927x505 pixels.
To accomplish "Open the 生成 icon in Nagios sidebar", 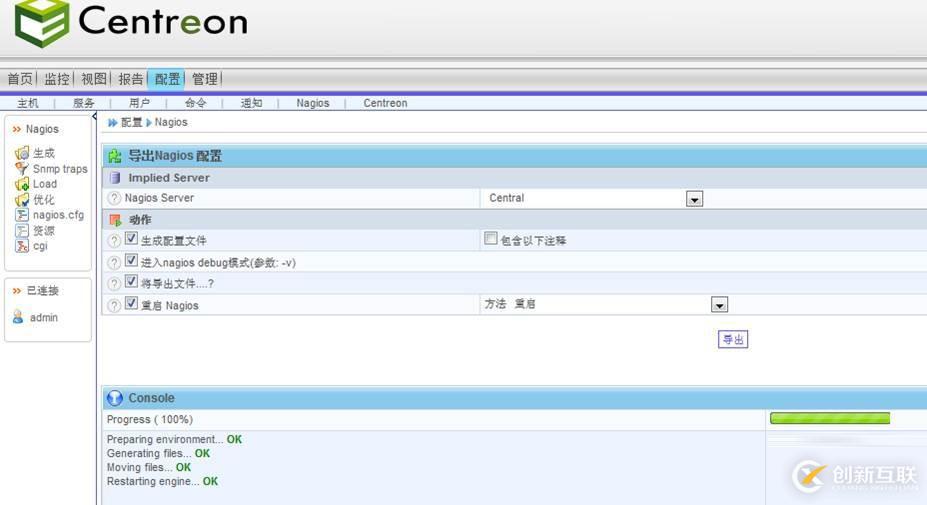I will click(22, 153).
